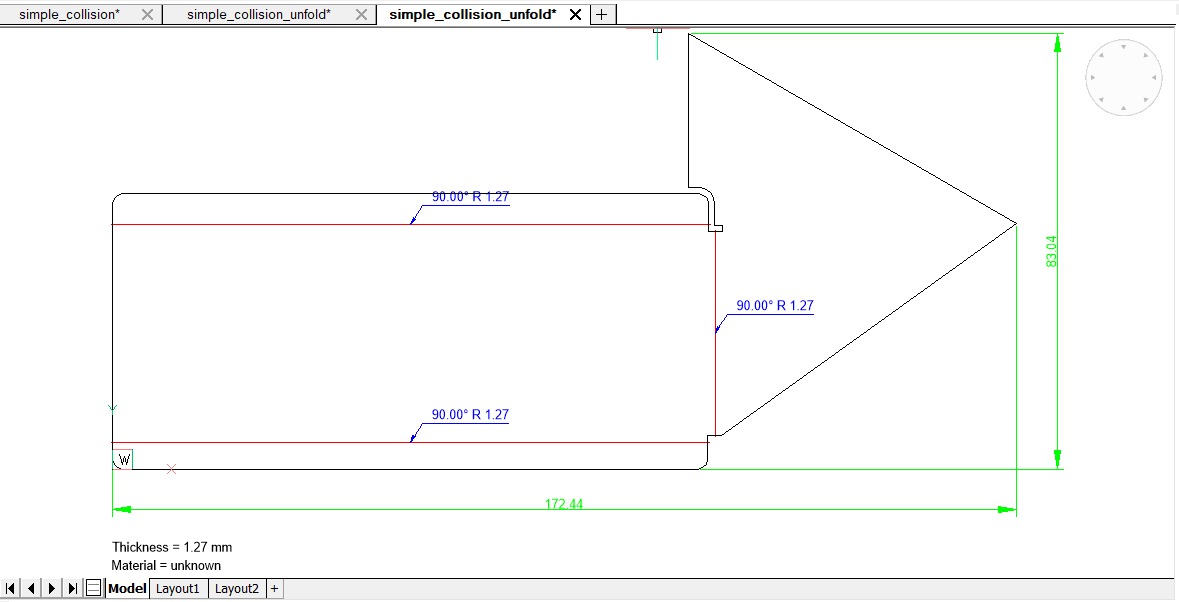The height and width of the screenshot is (602, 1179).
Task: Jump to the last layout tab arrow
Action: coord(72,588)
